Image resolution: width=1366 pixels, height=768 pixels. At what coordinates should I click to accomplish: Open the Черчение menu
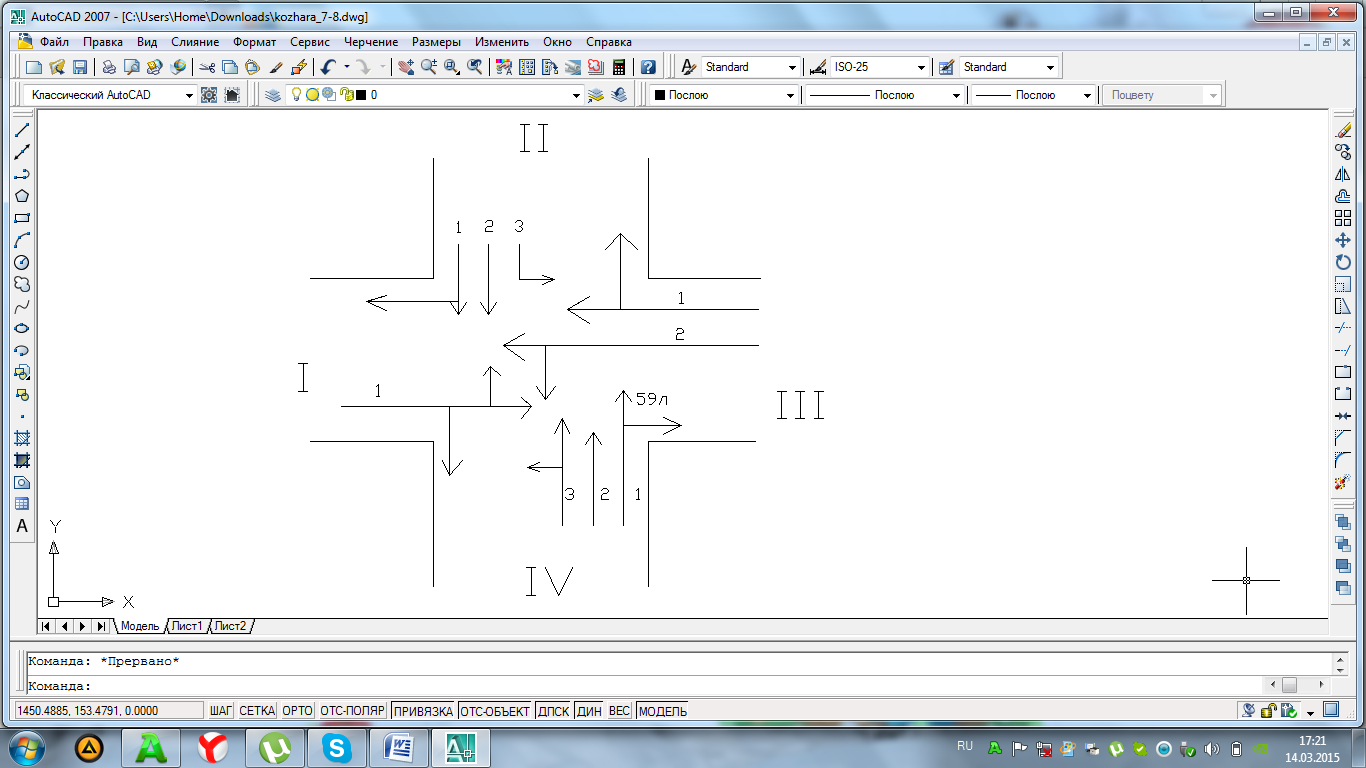click(371, 42)
